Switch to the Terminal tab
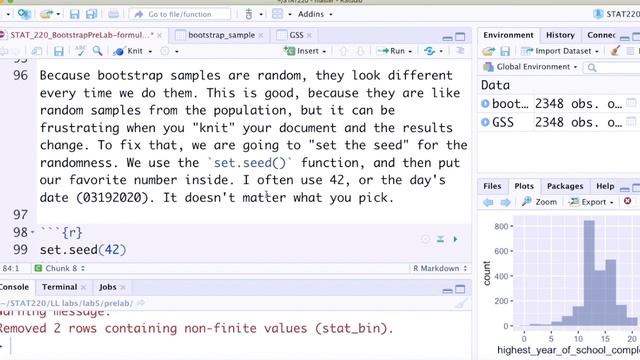Screen dimensions: 640x360 pos(59,287)
